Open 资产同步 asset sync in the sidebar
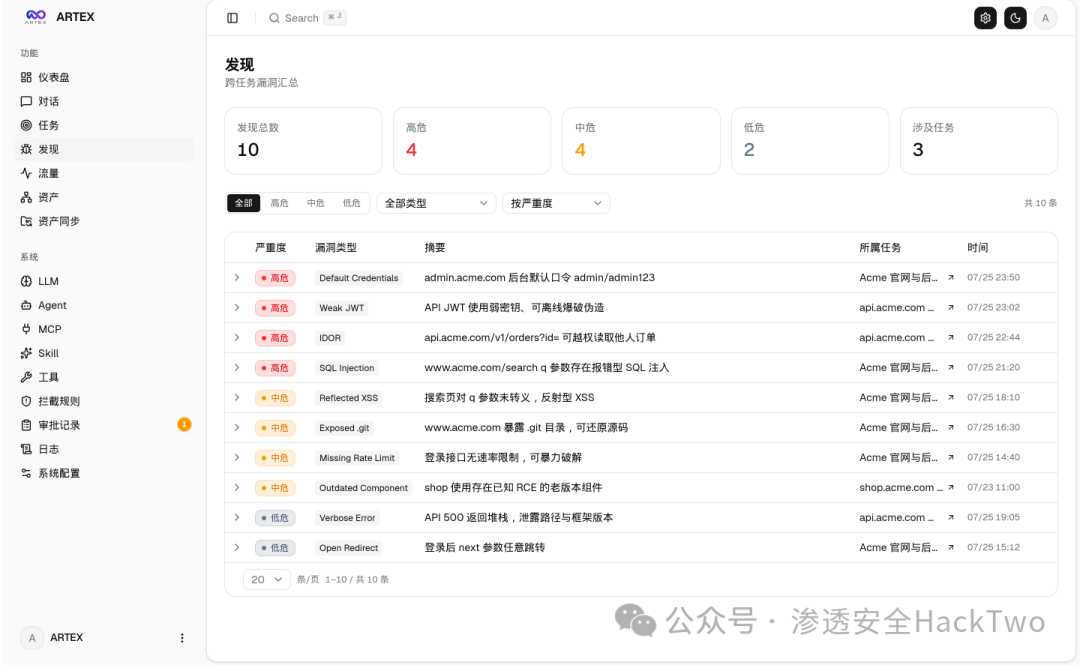The height and width of the screenshot is (665, 1080). tap(104, 221)
